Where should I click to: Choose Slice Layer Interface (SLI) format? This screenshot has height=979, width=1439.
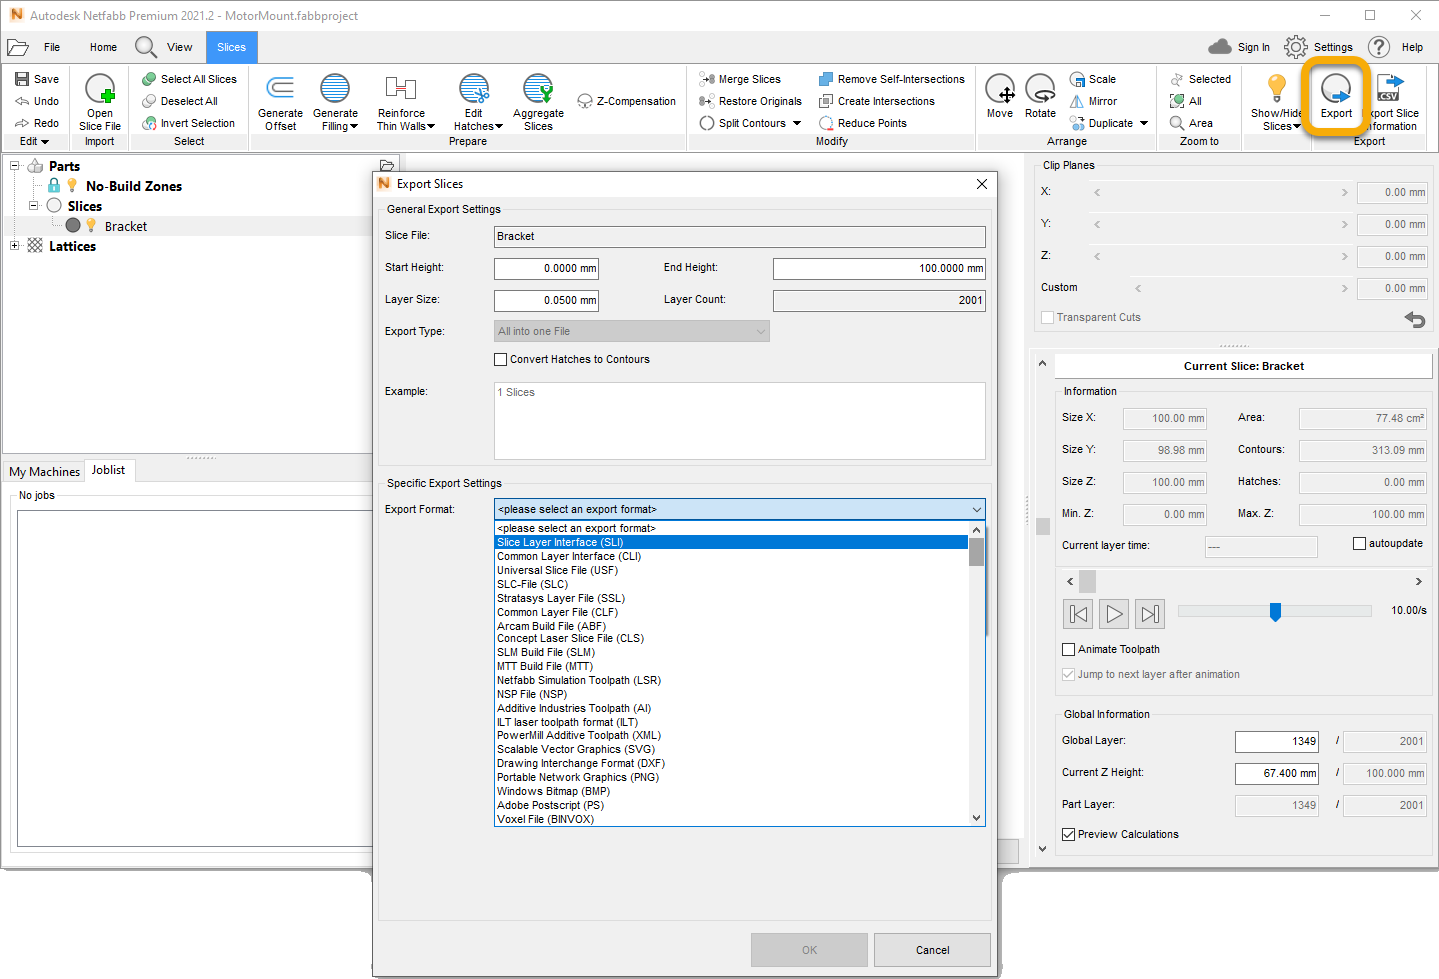point(731,542)
